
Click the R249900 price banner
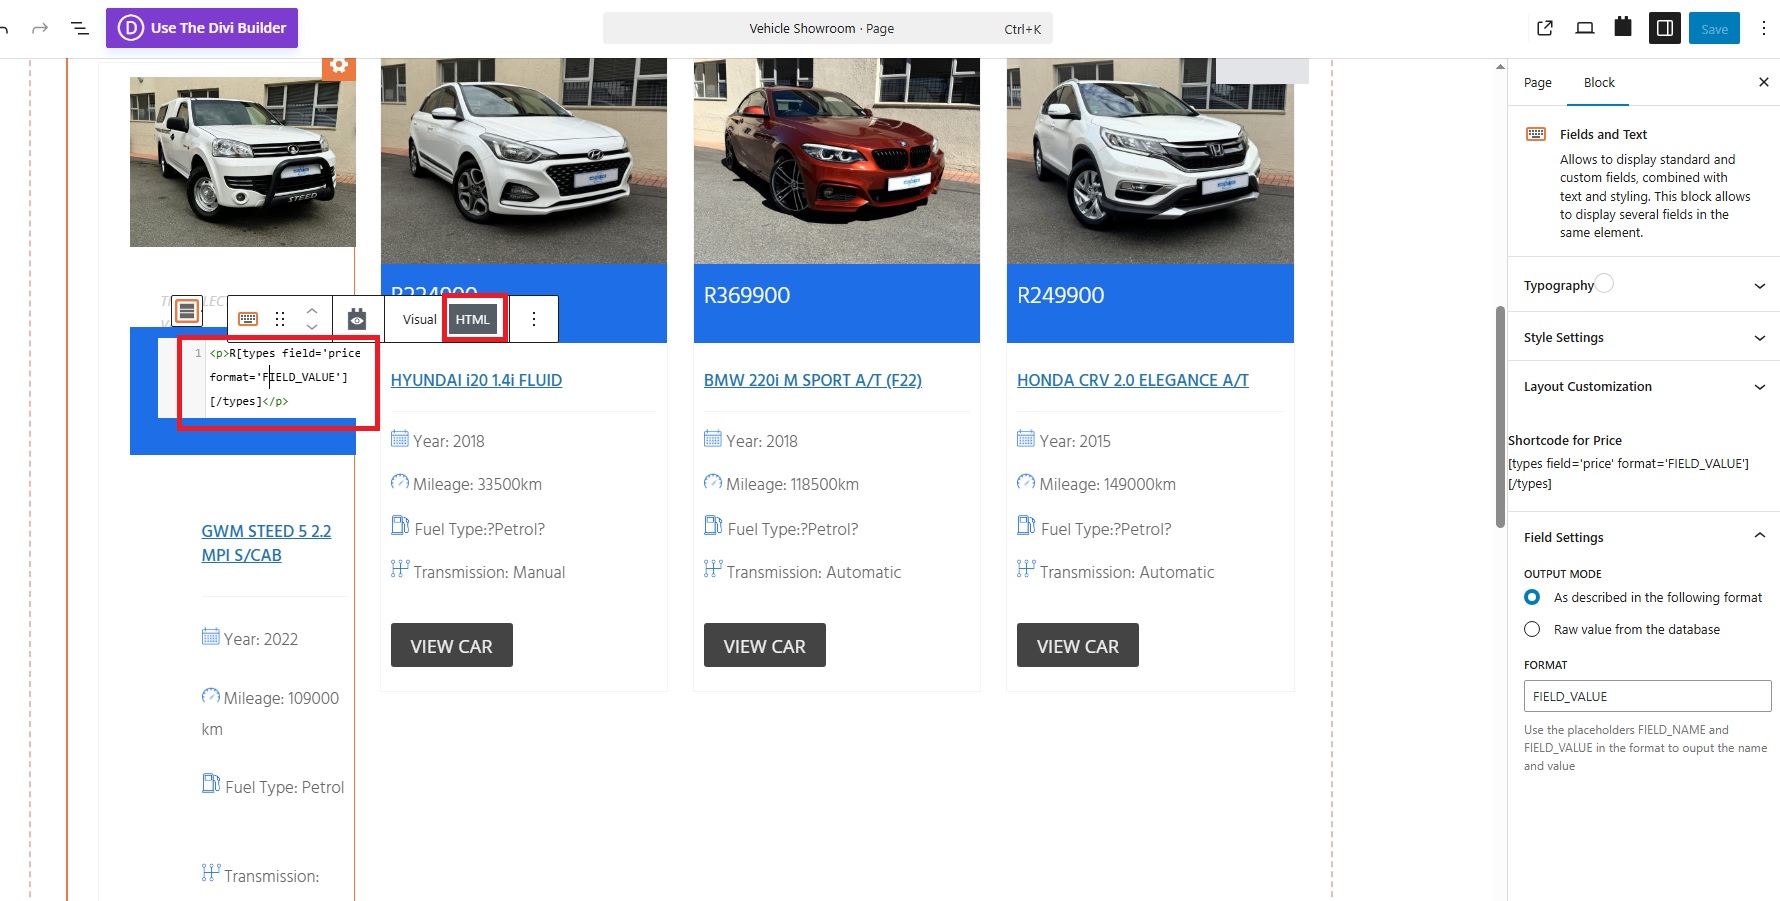coord(1150,303)
